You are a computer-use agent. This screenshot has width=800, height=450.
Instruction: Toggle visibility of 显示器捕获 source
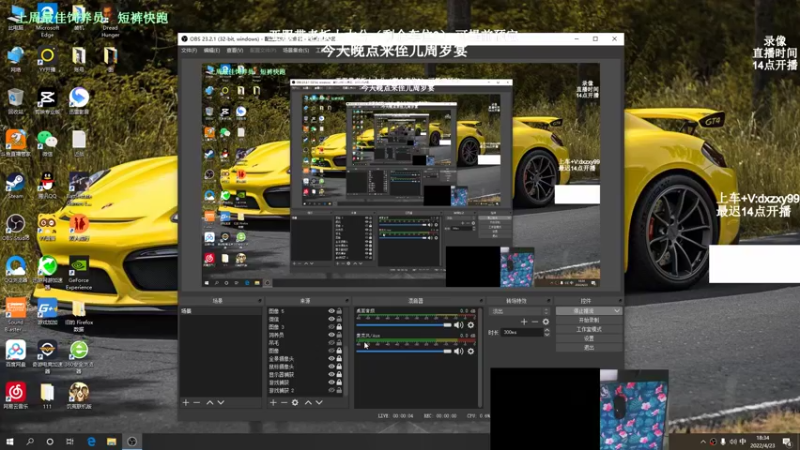331,374
